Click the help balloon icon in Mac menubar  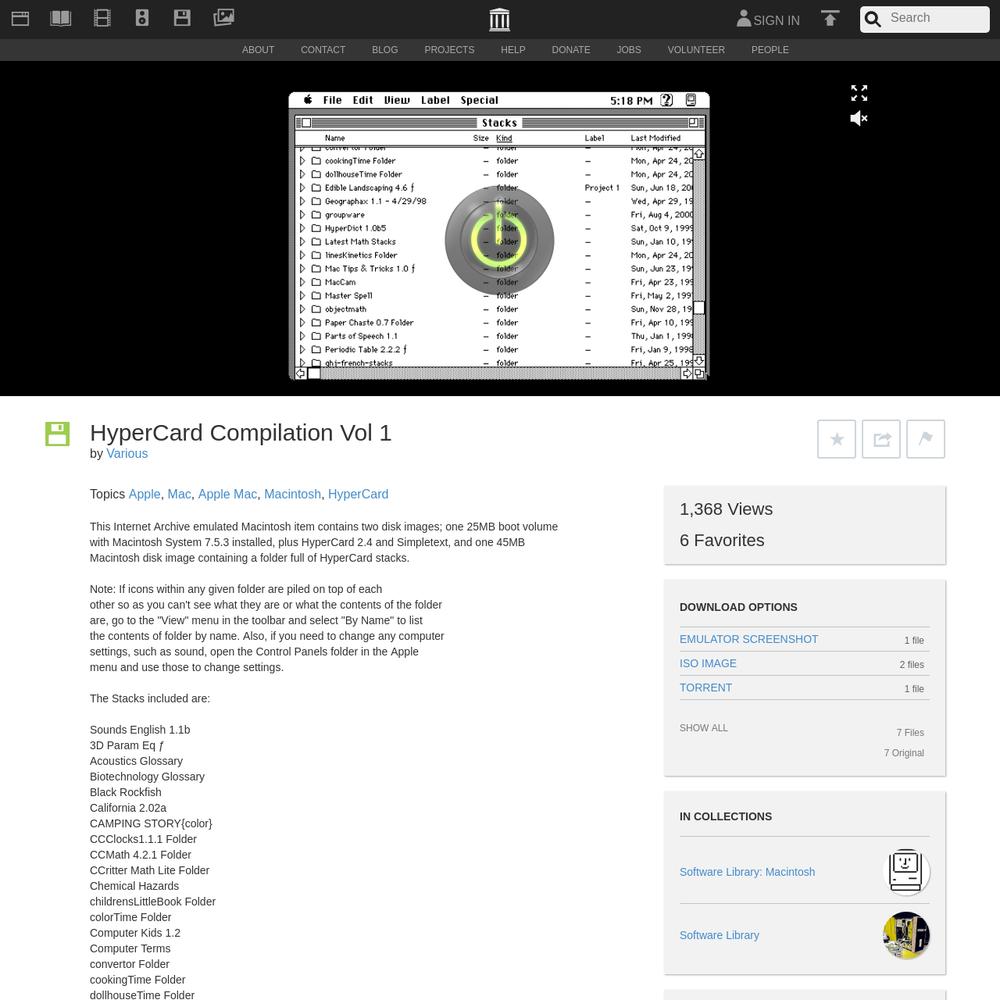tap(666, 100)
